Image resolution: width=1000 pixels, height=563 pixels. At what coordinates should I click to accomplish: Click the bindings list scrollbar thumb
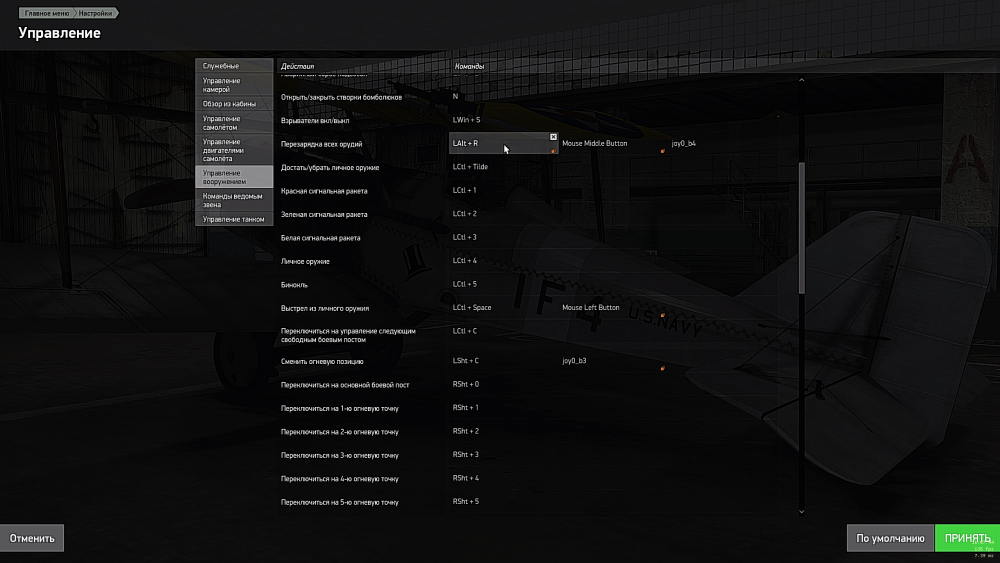pyautogui.click(x=802, y=228)
